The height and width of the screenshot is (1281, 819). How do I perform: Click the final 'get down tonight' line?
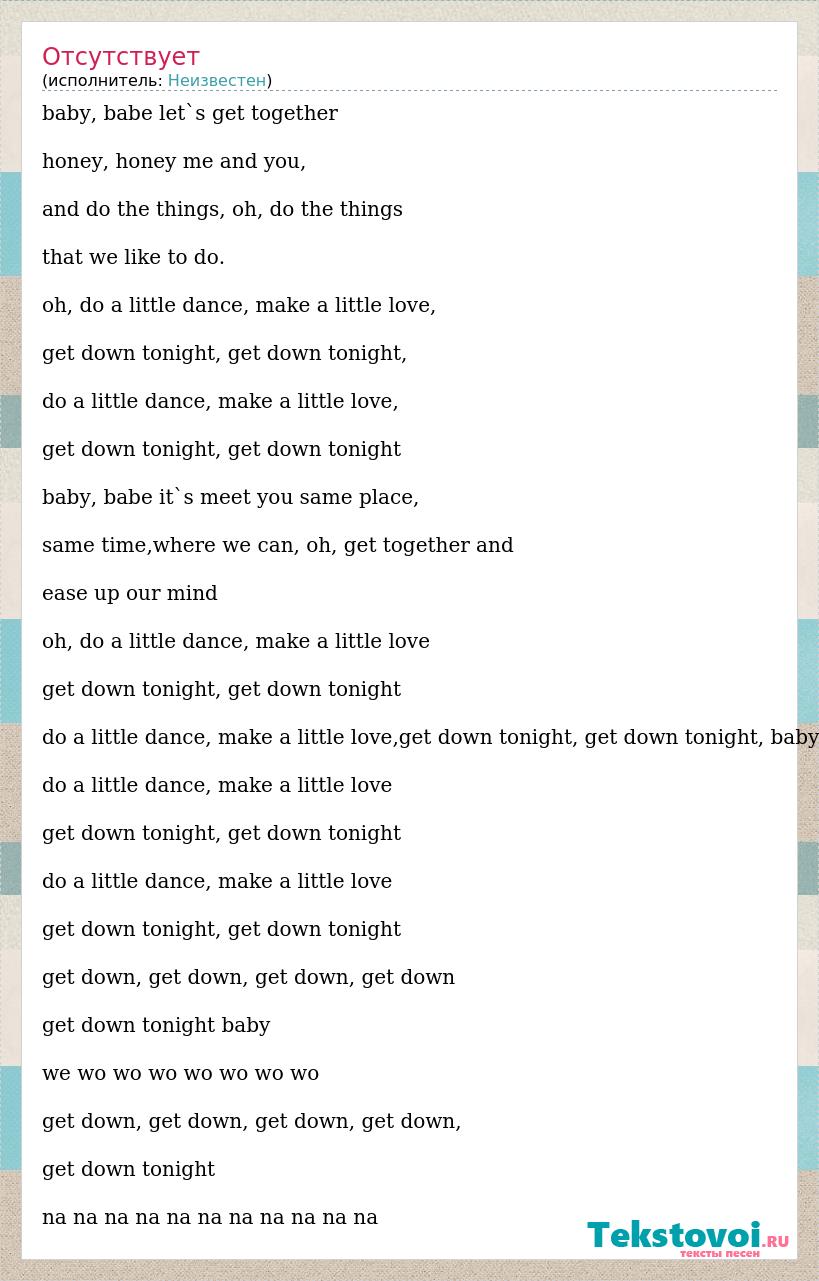[x=128, y=1170]
